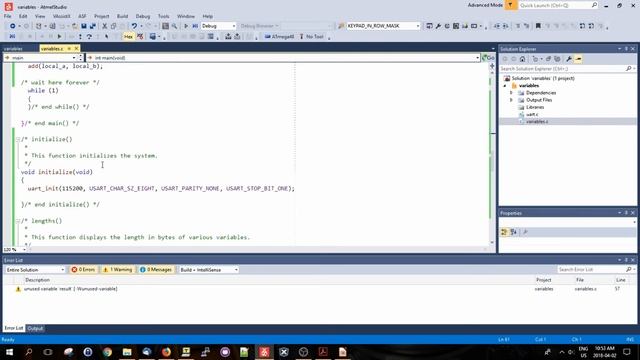Switch Properties panel to Alphabetical view
The image size is (640, 360).
point(513,232)
